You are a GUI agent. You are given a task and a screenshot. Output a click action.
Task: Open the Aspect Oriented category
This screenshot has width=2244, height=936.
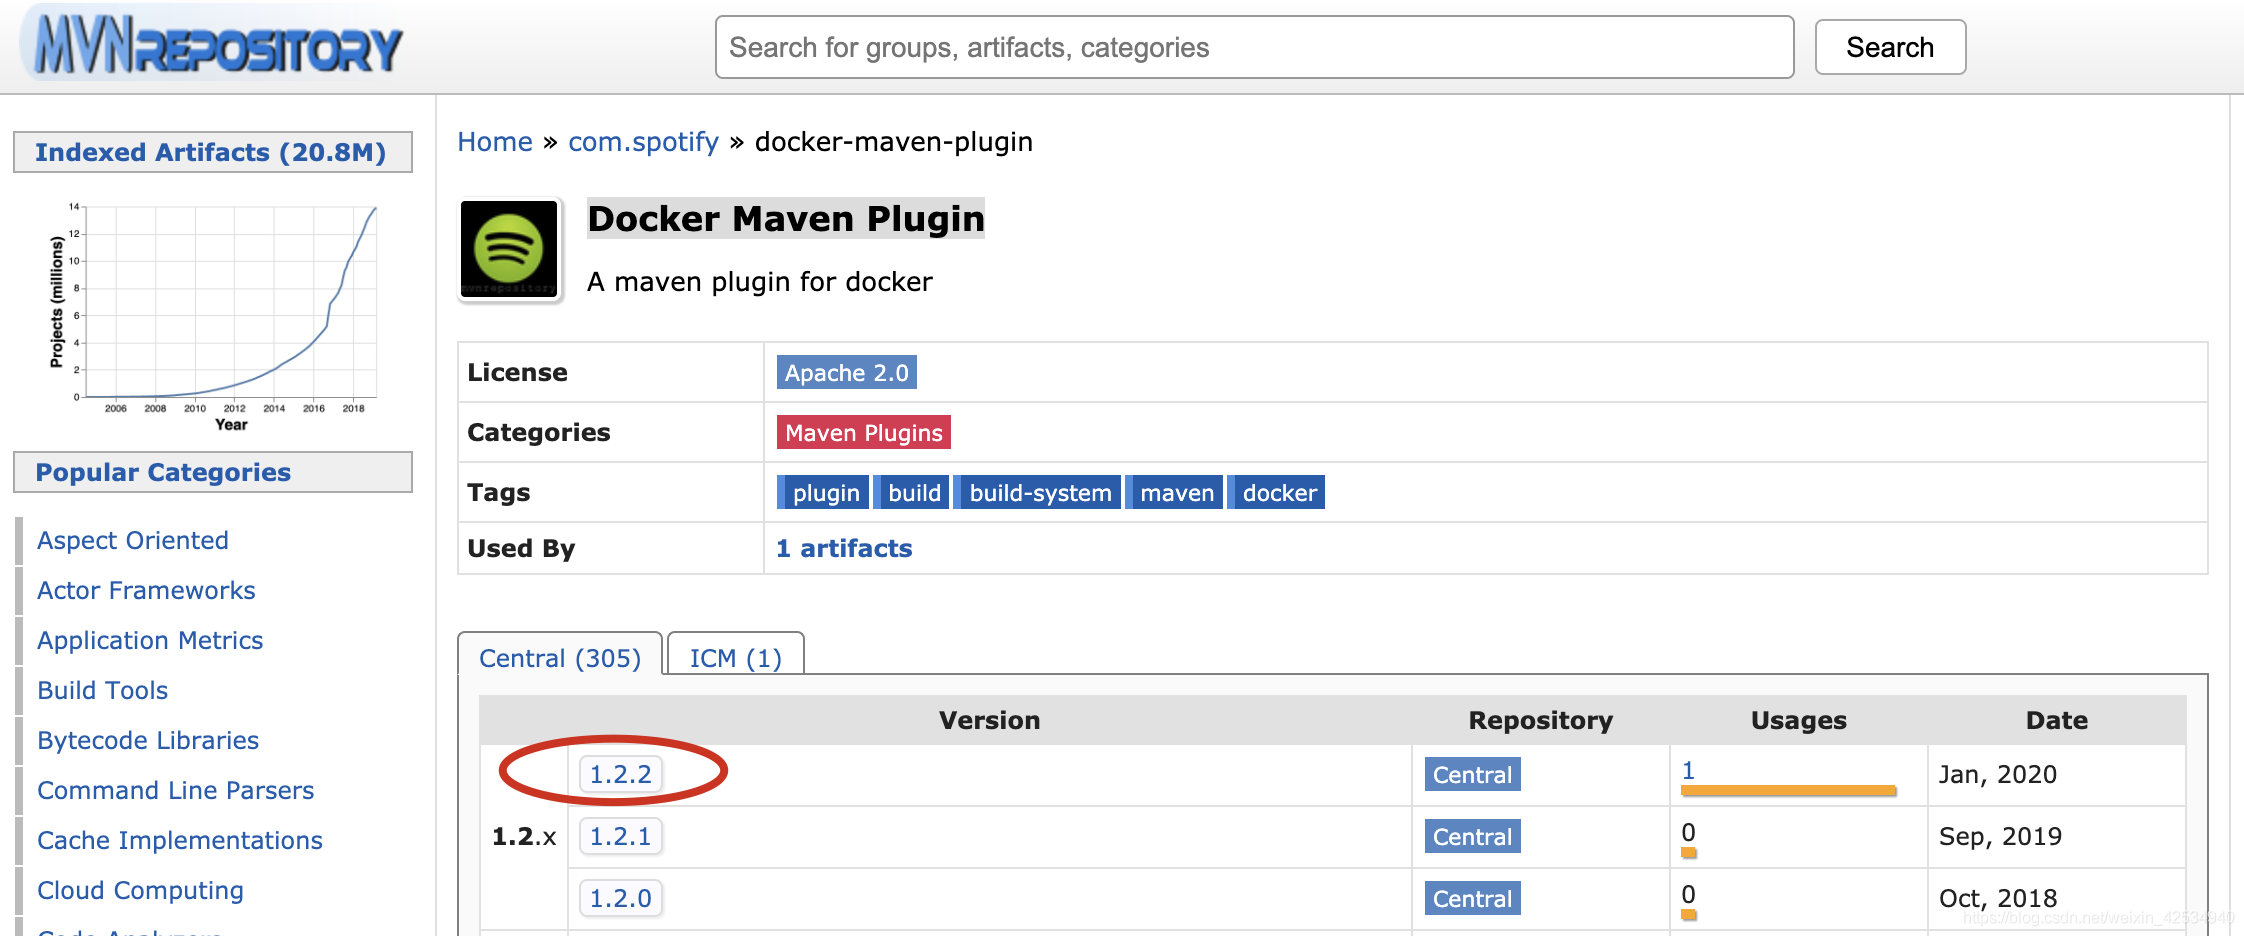coord(133,540)
